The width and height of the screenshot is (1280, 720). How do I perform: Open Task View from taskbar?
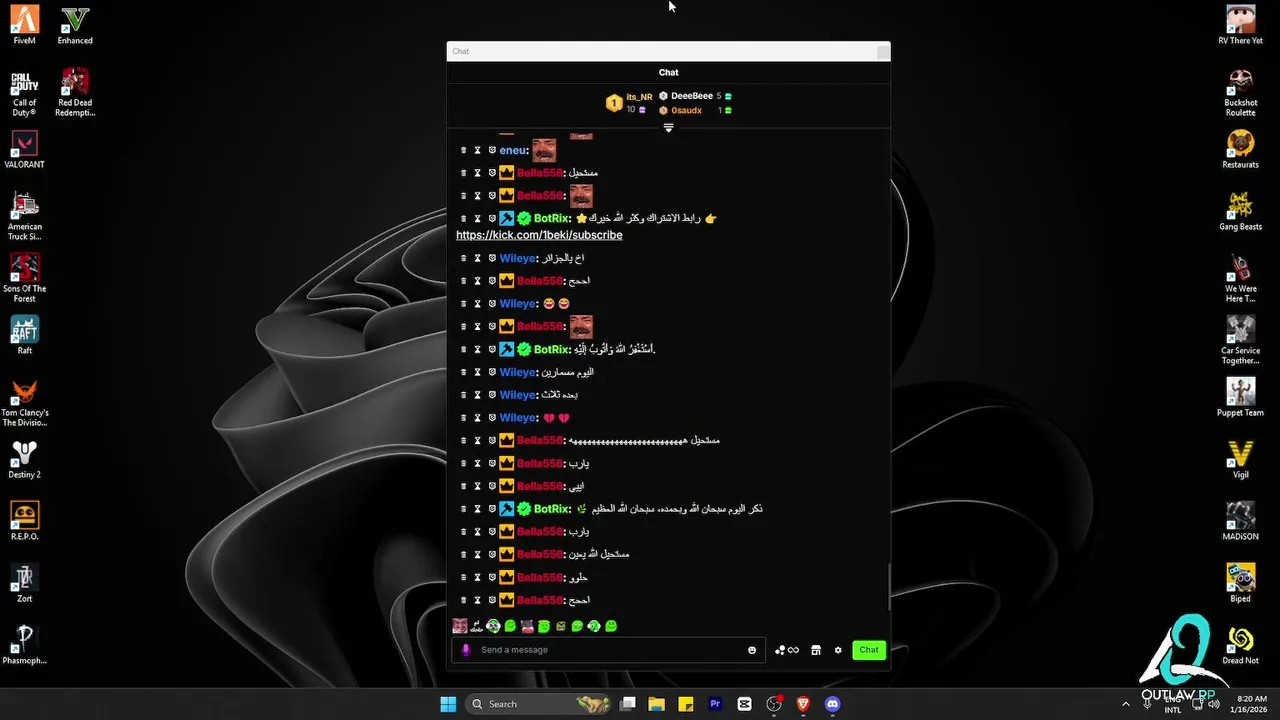(627, 704)
